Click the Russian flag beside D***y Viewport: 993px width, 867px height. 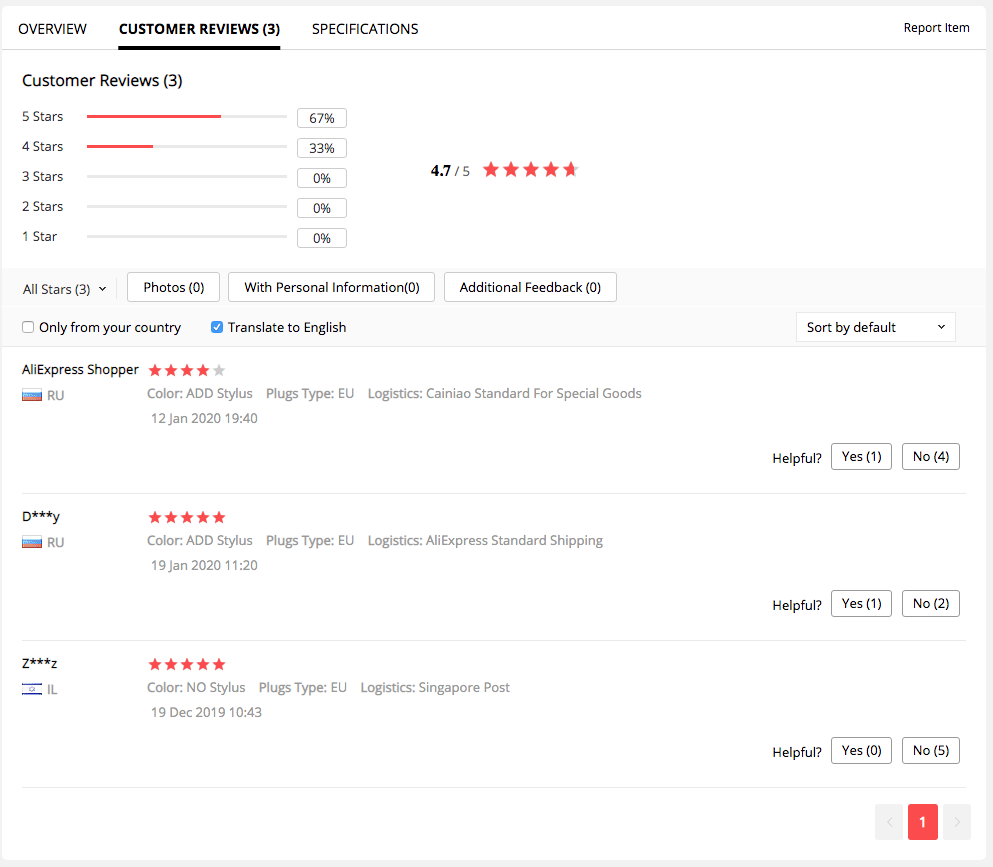click(x=32, y=542)
